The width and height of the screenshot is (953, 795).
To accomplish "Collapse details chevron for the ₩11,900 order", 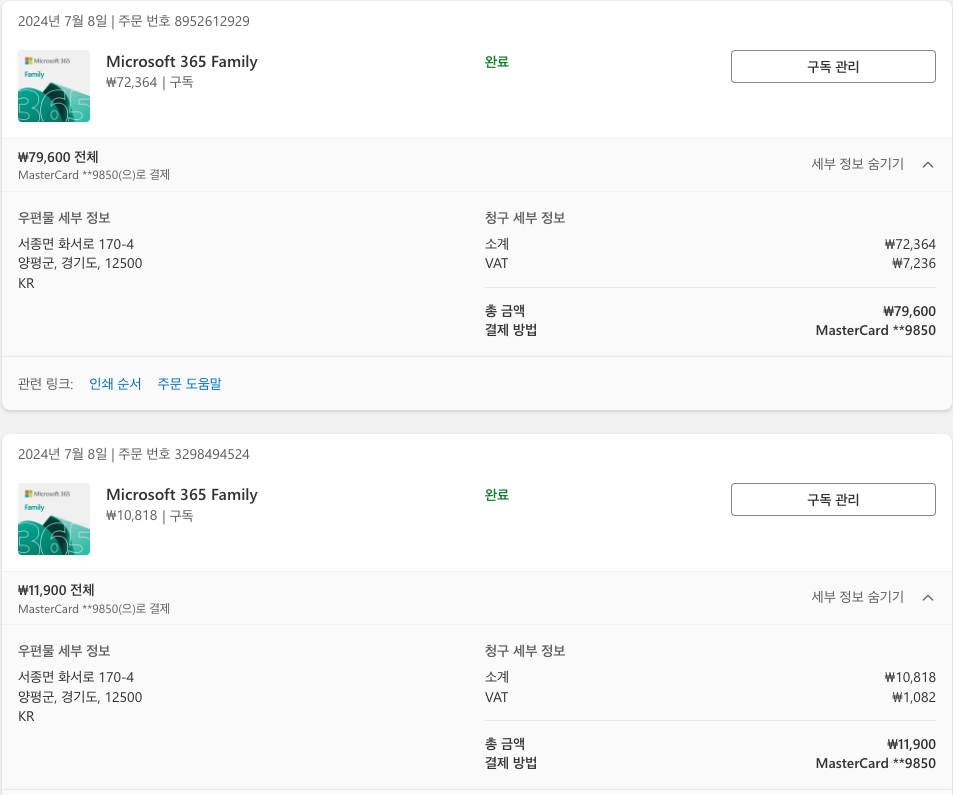I will [x=927, y=598].
